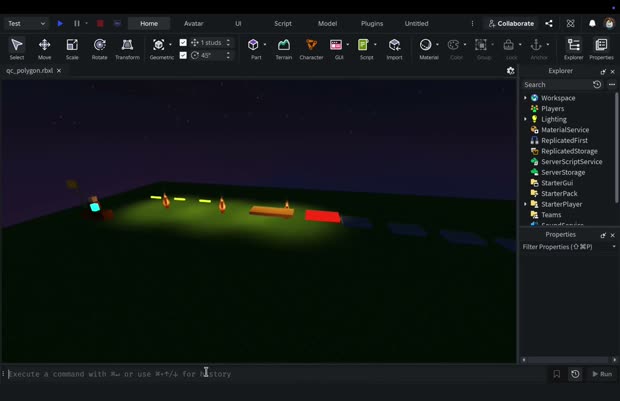Viewport: 620px width, 401px height.
Task: Open the share icon beside Collaborate
Action: click(x=549, y=23)
